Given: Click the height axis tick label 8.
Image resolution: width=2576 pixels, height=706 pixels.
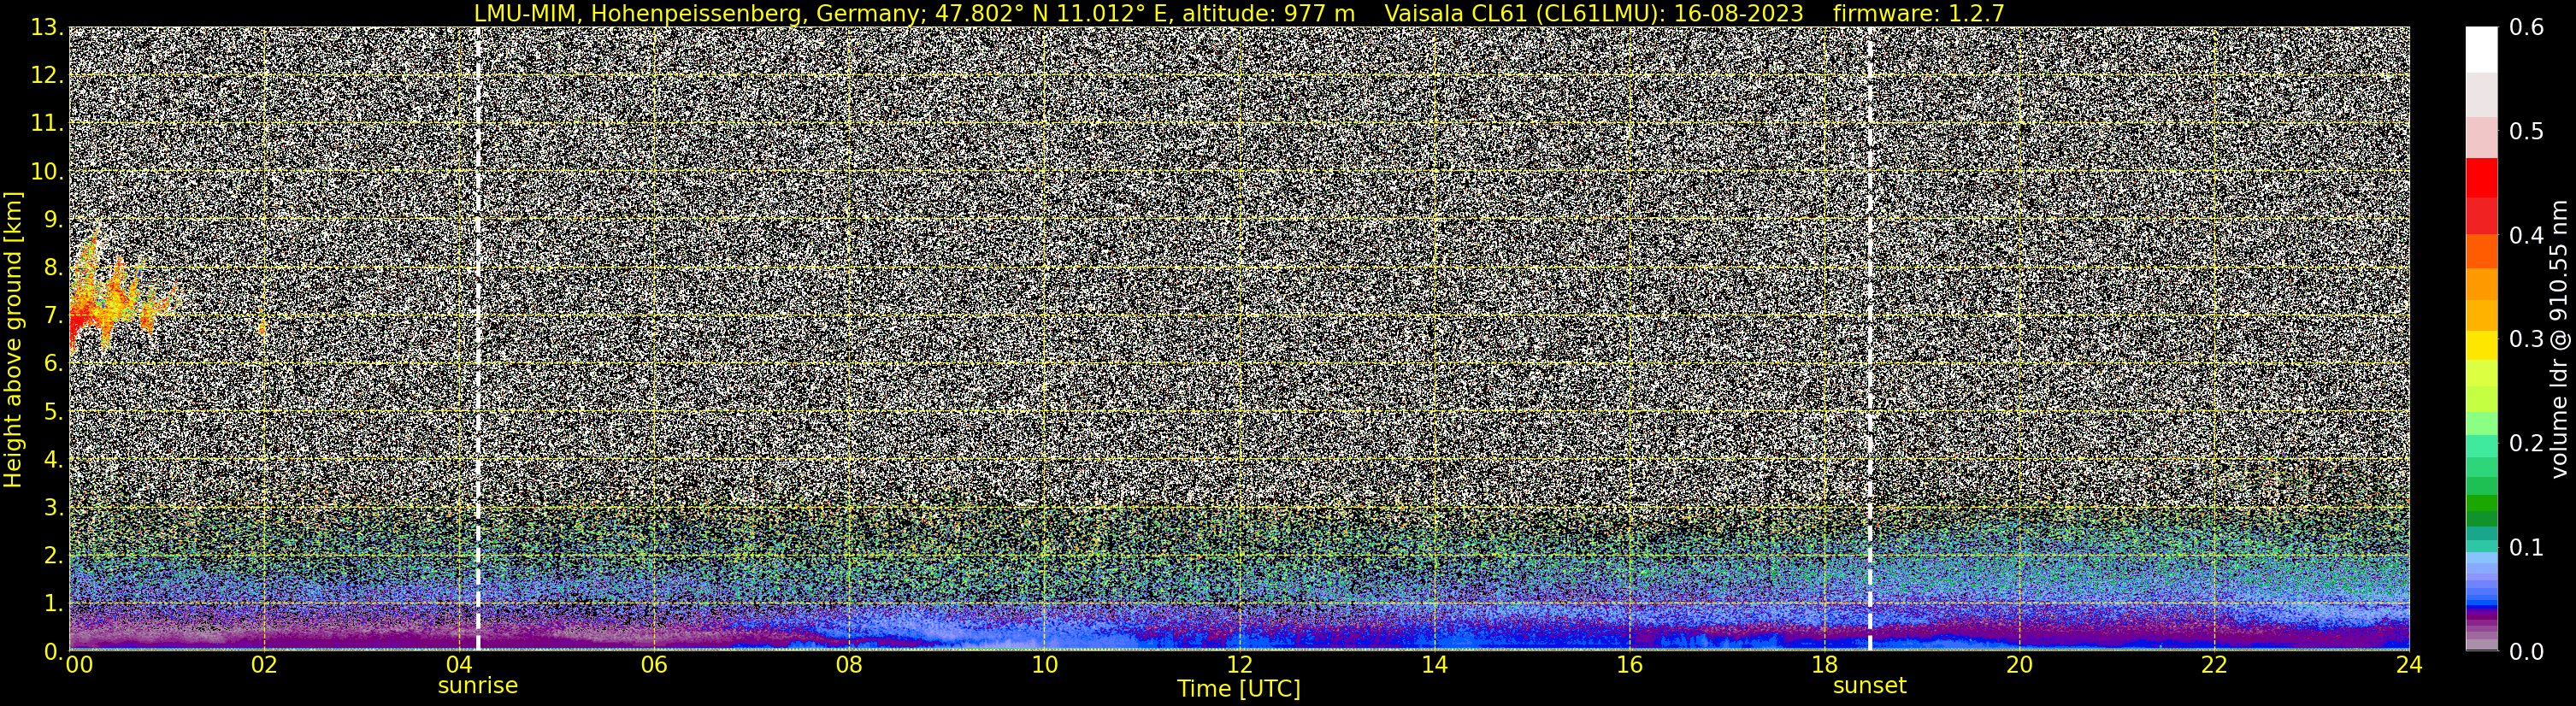Looking at the screenshot, I should pos(53,268).
